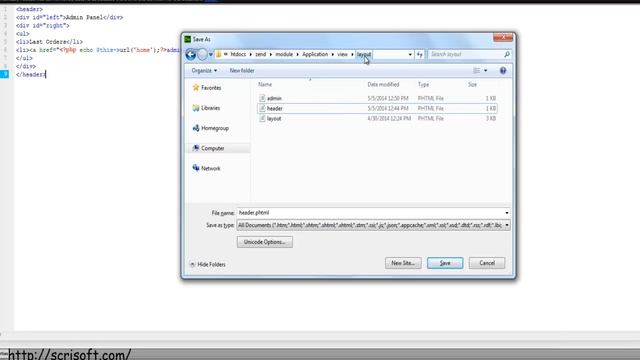
Task: Click the Network icon in navigation pane
Action: pos(196,168)
